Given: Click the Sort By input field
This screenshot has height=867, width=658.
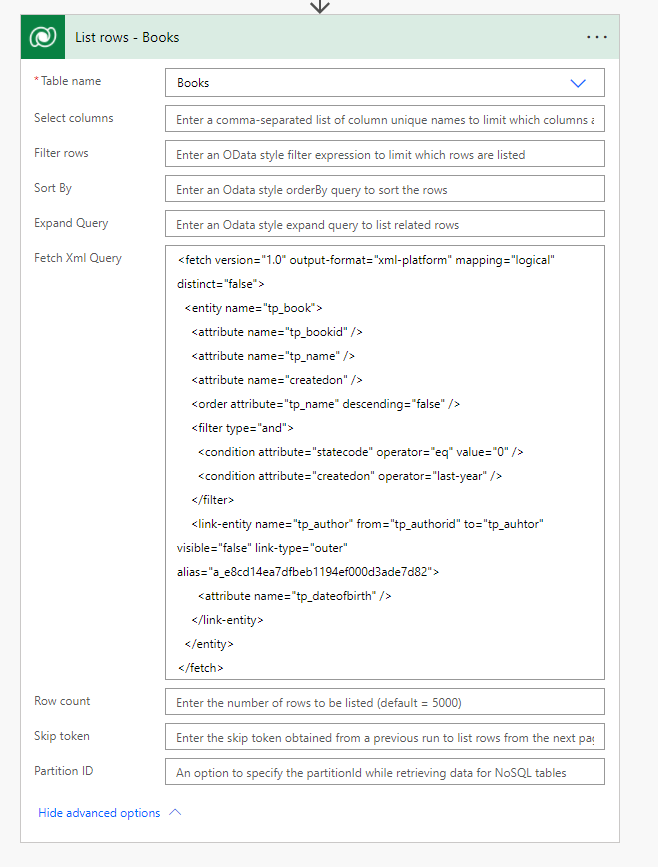Looking at the screenshot, I should click(384, 189).
